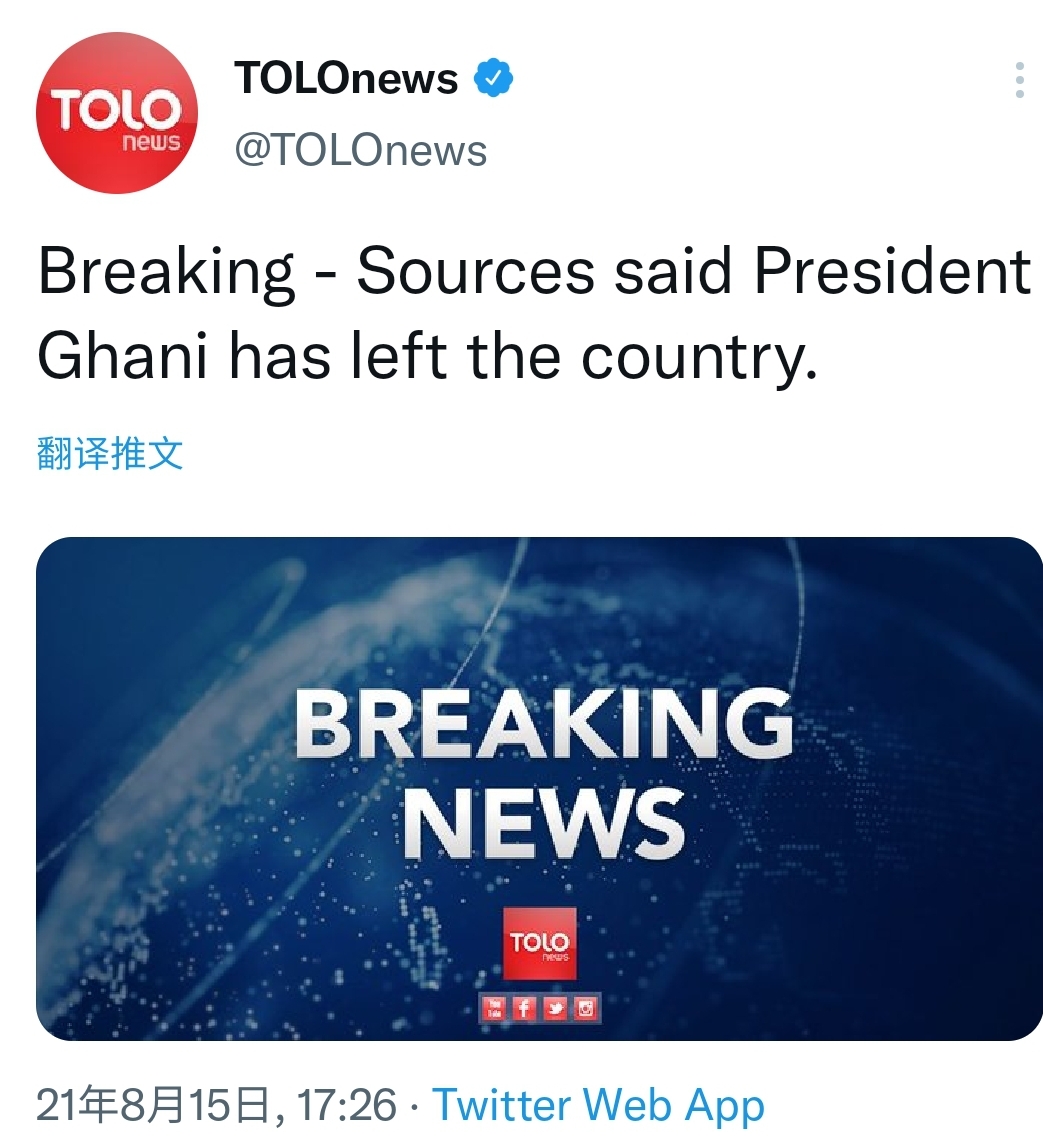Click the word BREAKING in the image
The height and width of the screenshot is (1148, 1043).
(543, 726)
